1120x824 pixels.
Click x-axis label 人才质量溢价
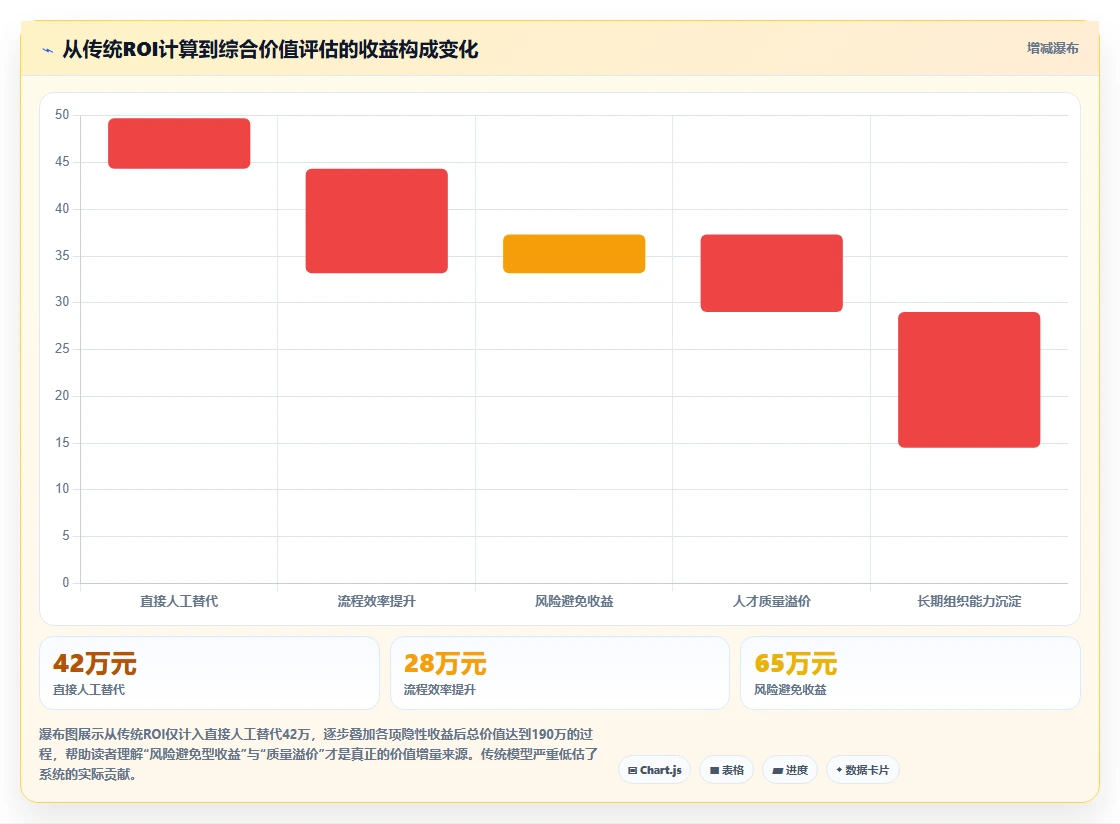click(771, 601)
